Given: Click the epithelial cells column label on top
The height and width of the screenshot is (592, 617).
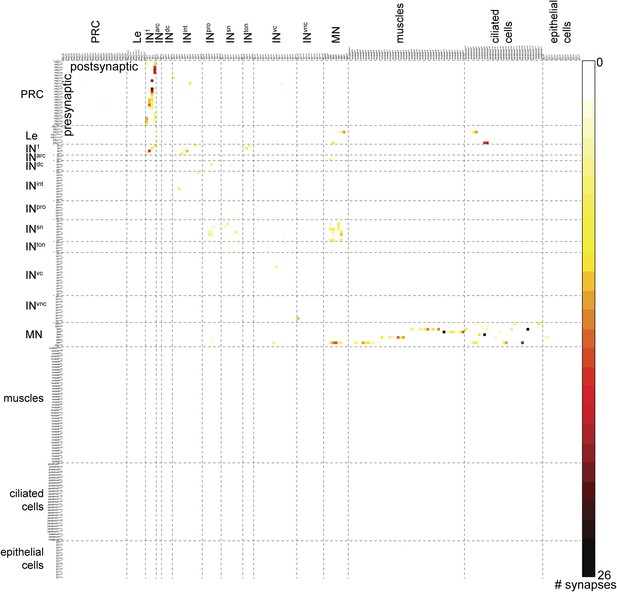Looking at the screenshot, I should 560,22.
